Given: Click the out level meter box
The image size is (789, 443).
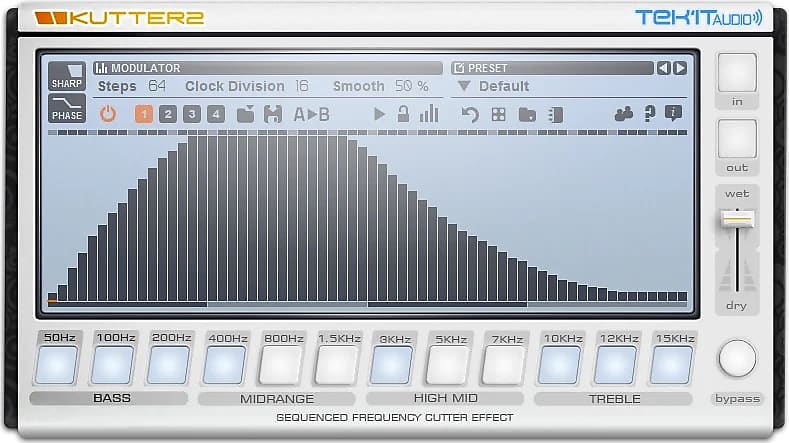Looking at the screenshot, I should point(737,139).
